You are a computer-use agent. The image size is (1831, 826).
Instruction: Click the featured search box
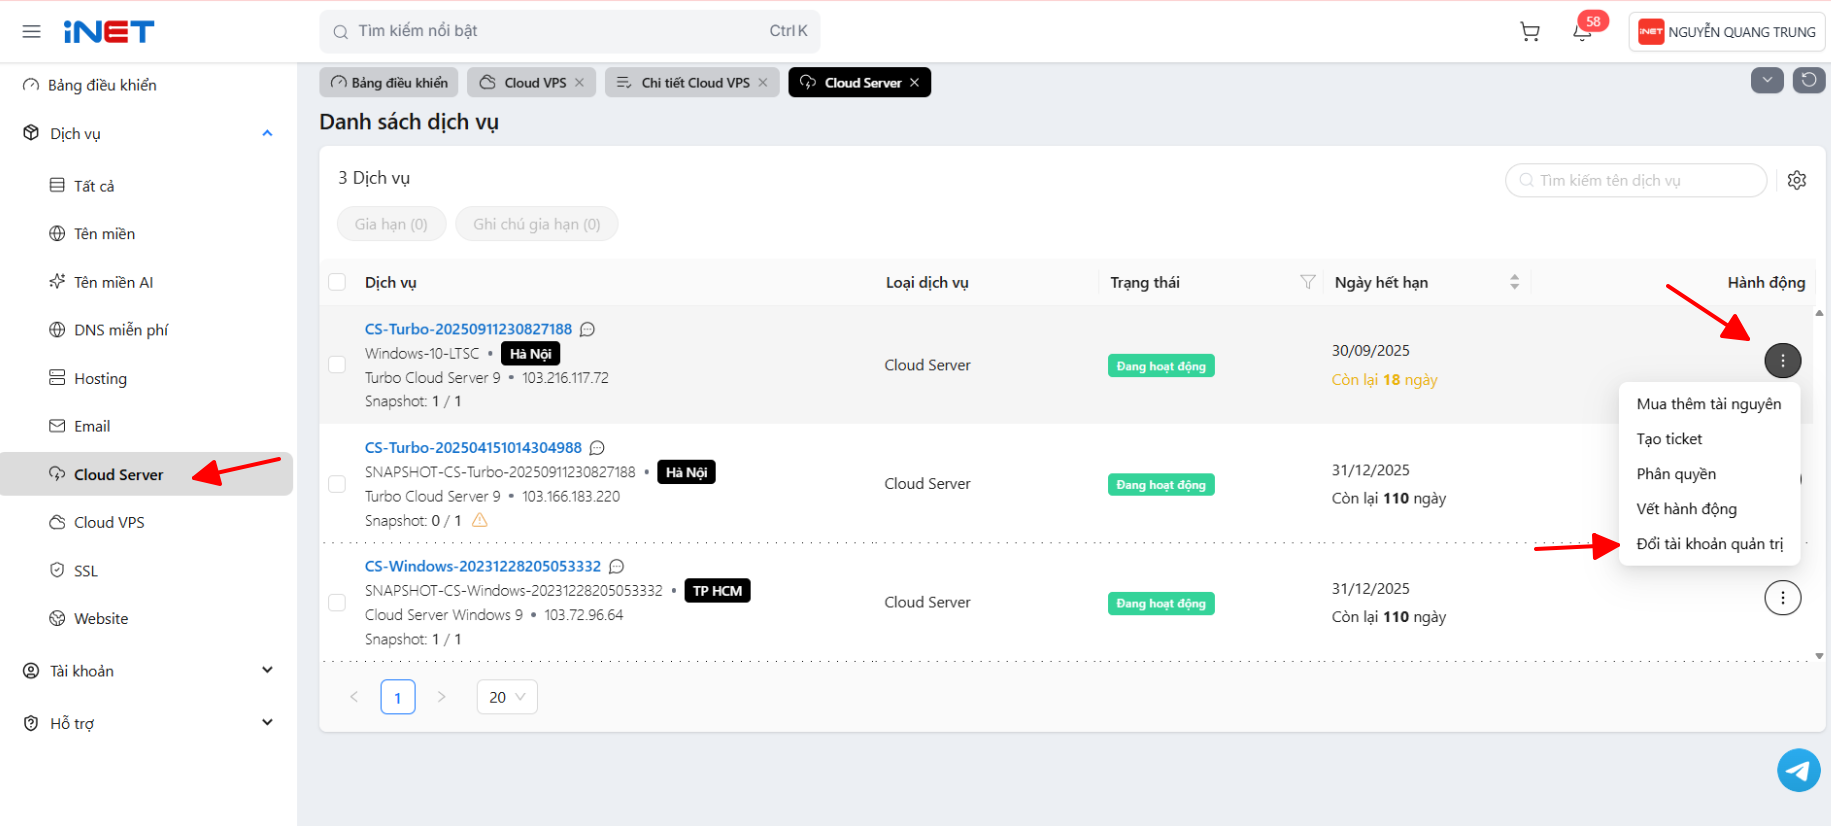point(570,31)
